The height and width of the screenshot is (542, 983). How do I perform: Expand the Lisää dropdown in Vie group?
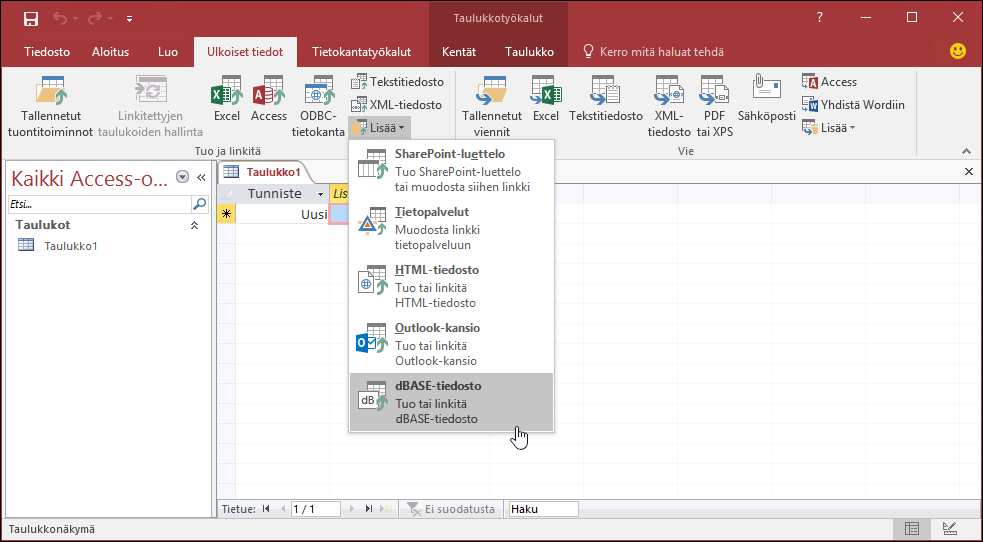pos(829,128)
